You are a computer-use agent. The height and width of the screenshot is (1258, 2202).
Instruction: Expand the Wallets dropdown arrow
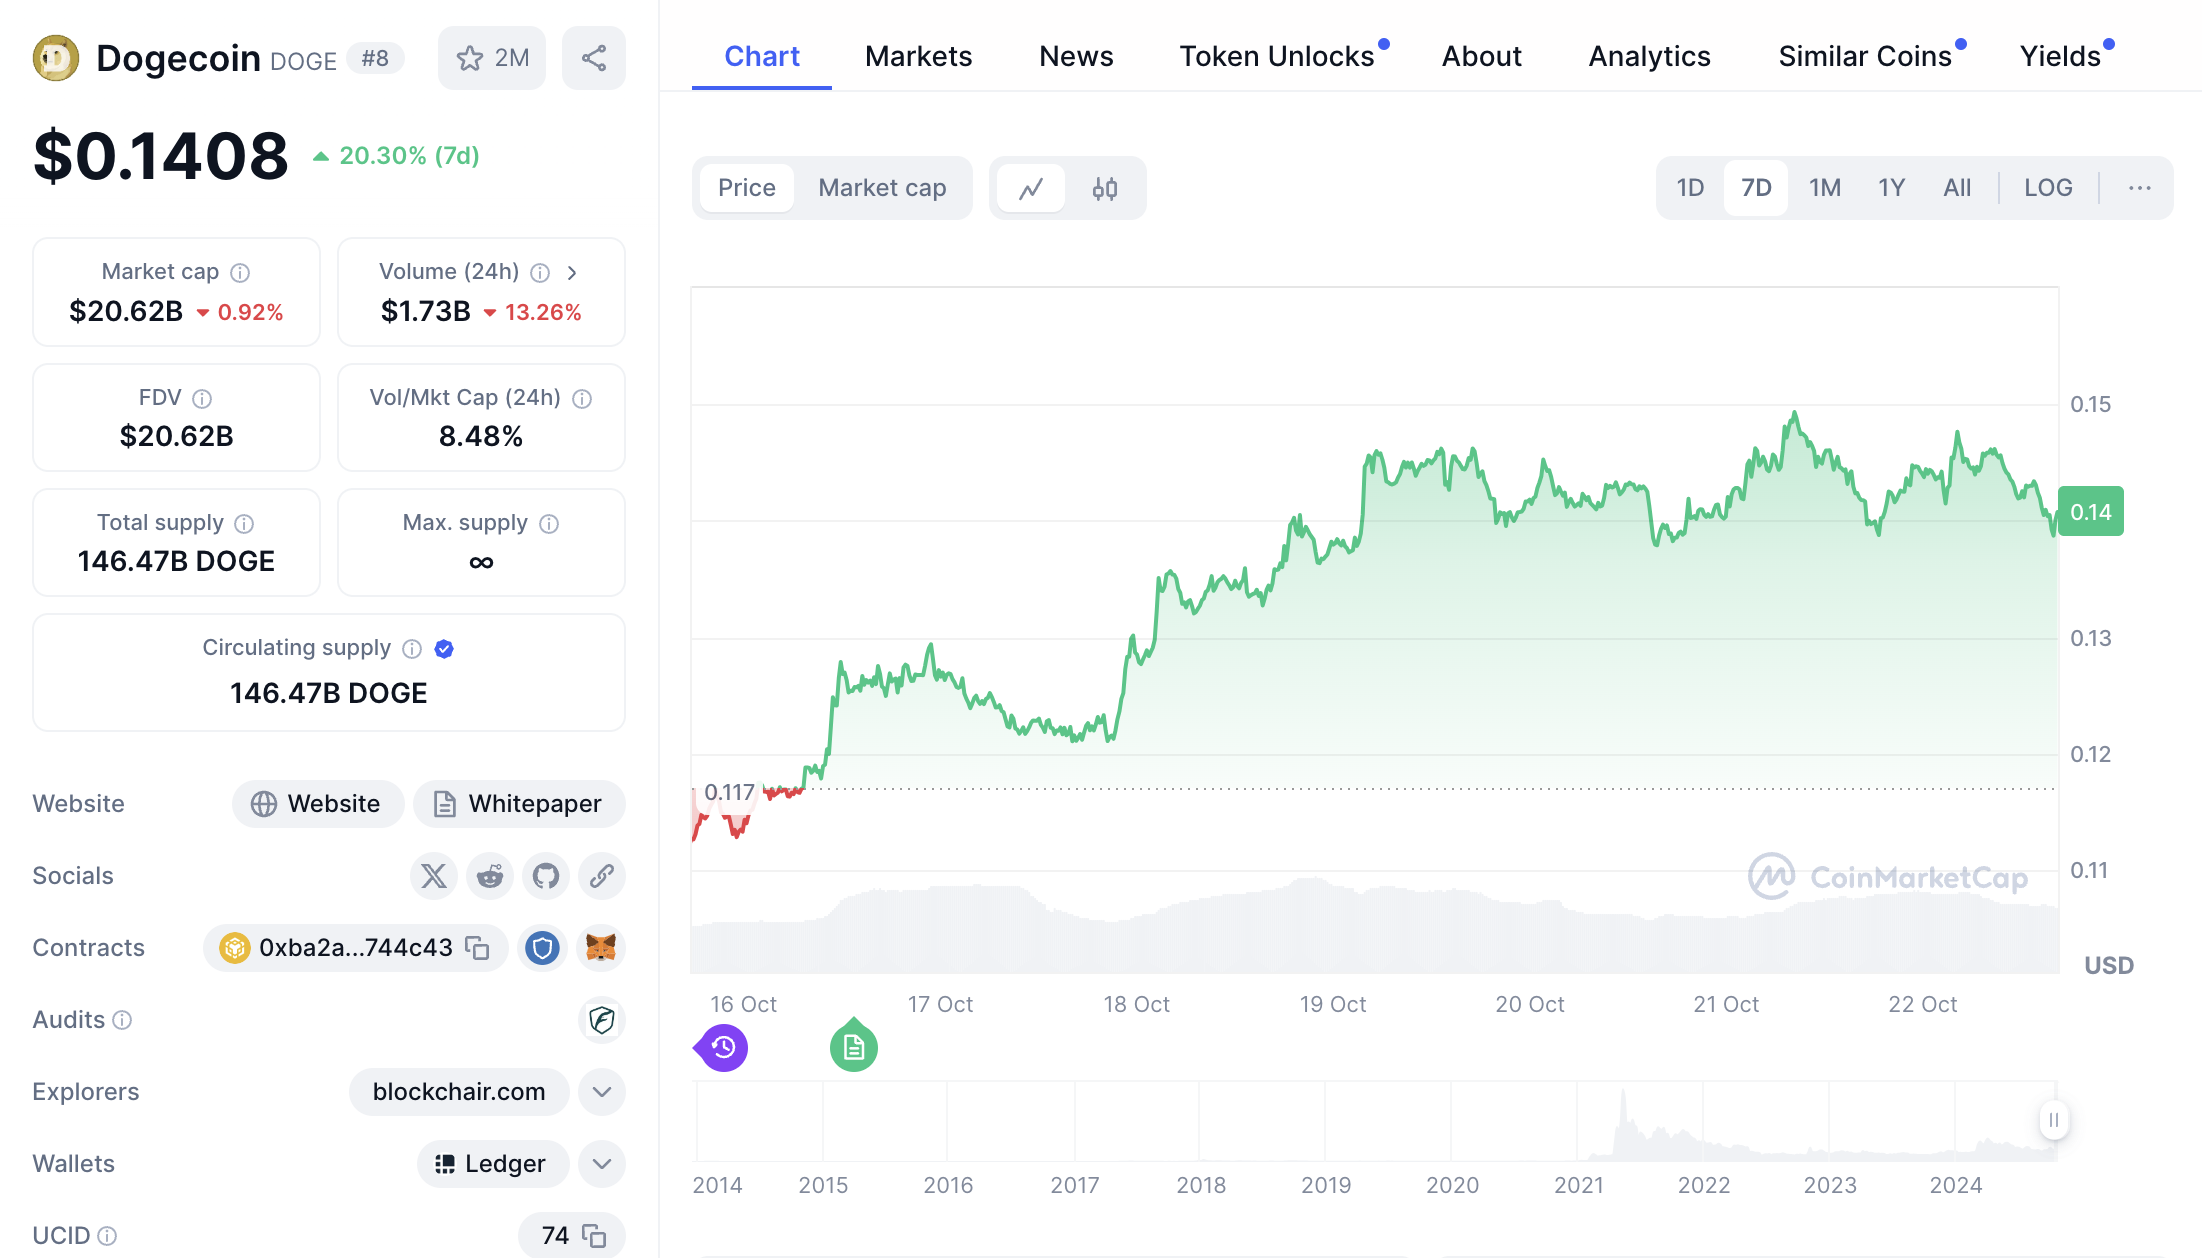pyautogui.click(x=602, y=1164)
